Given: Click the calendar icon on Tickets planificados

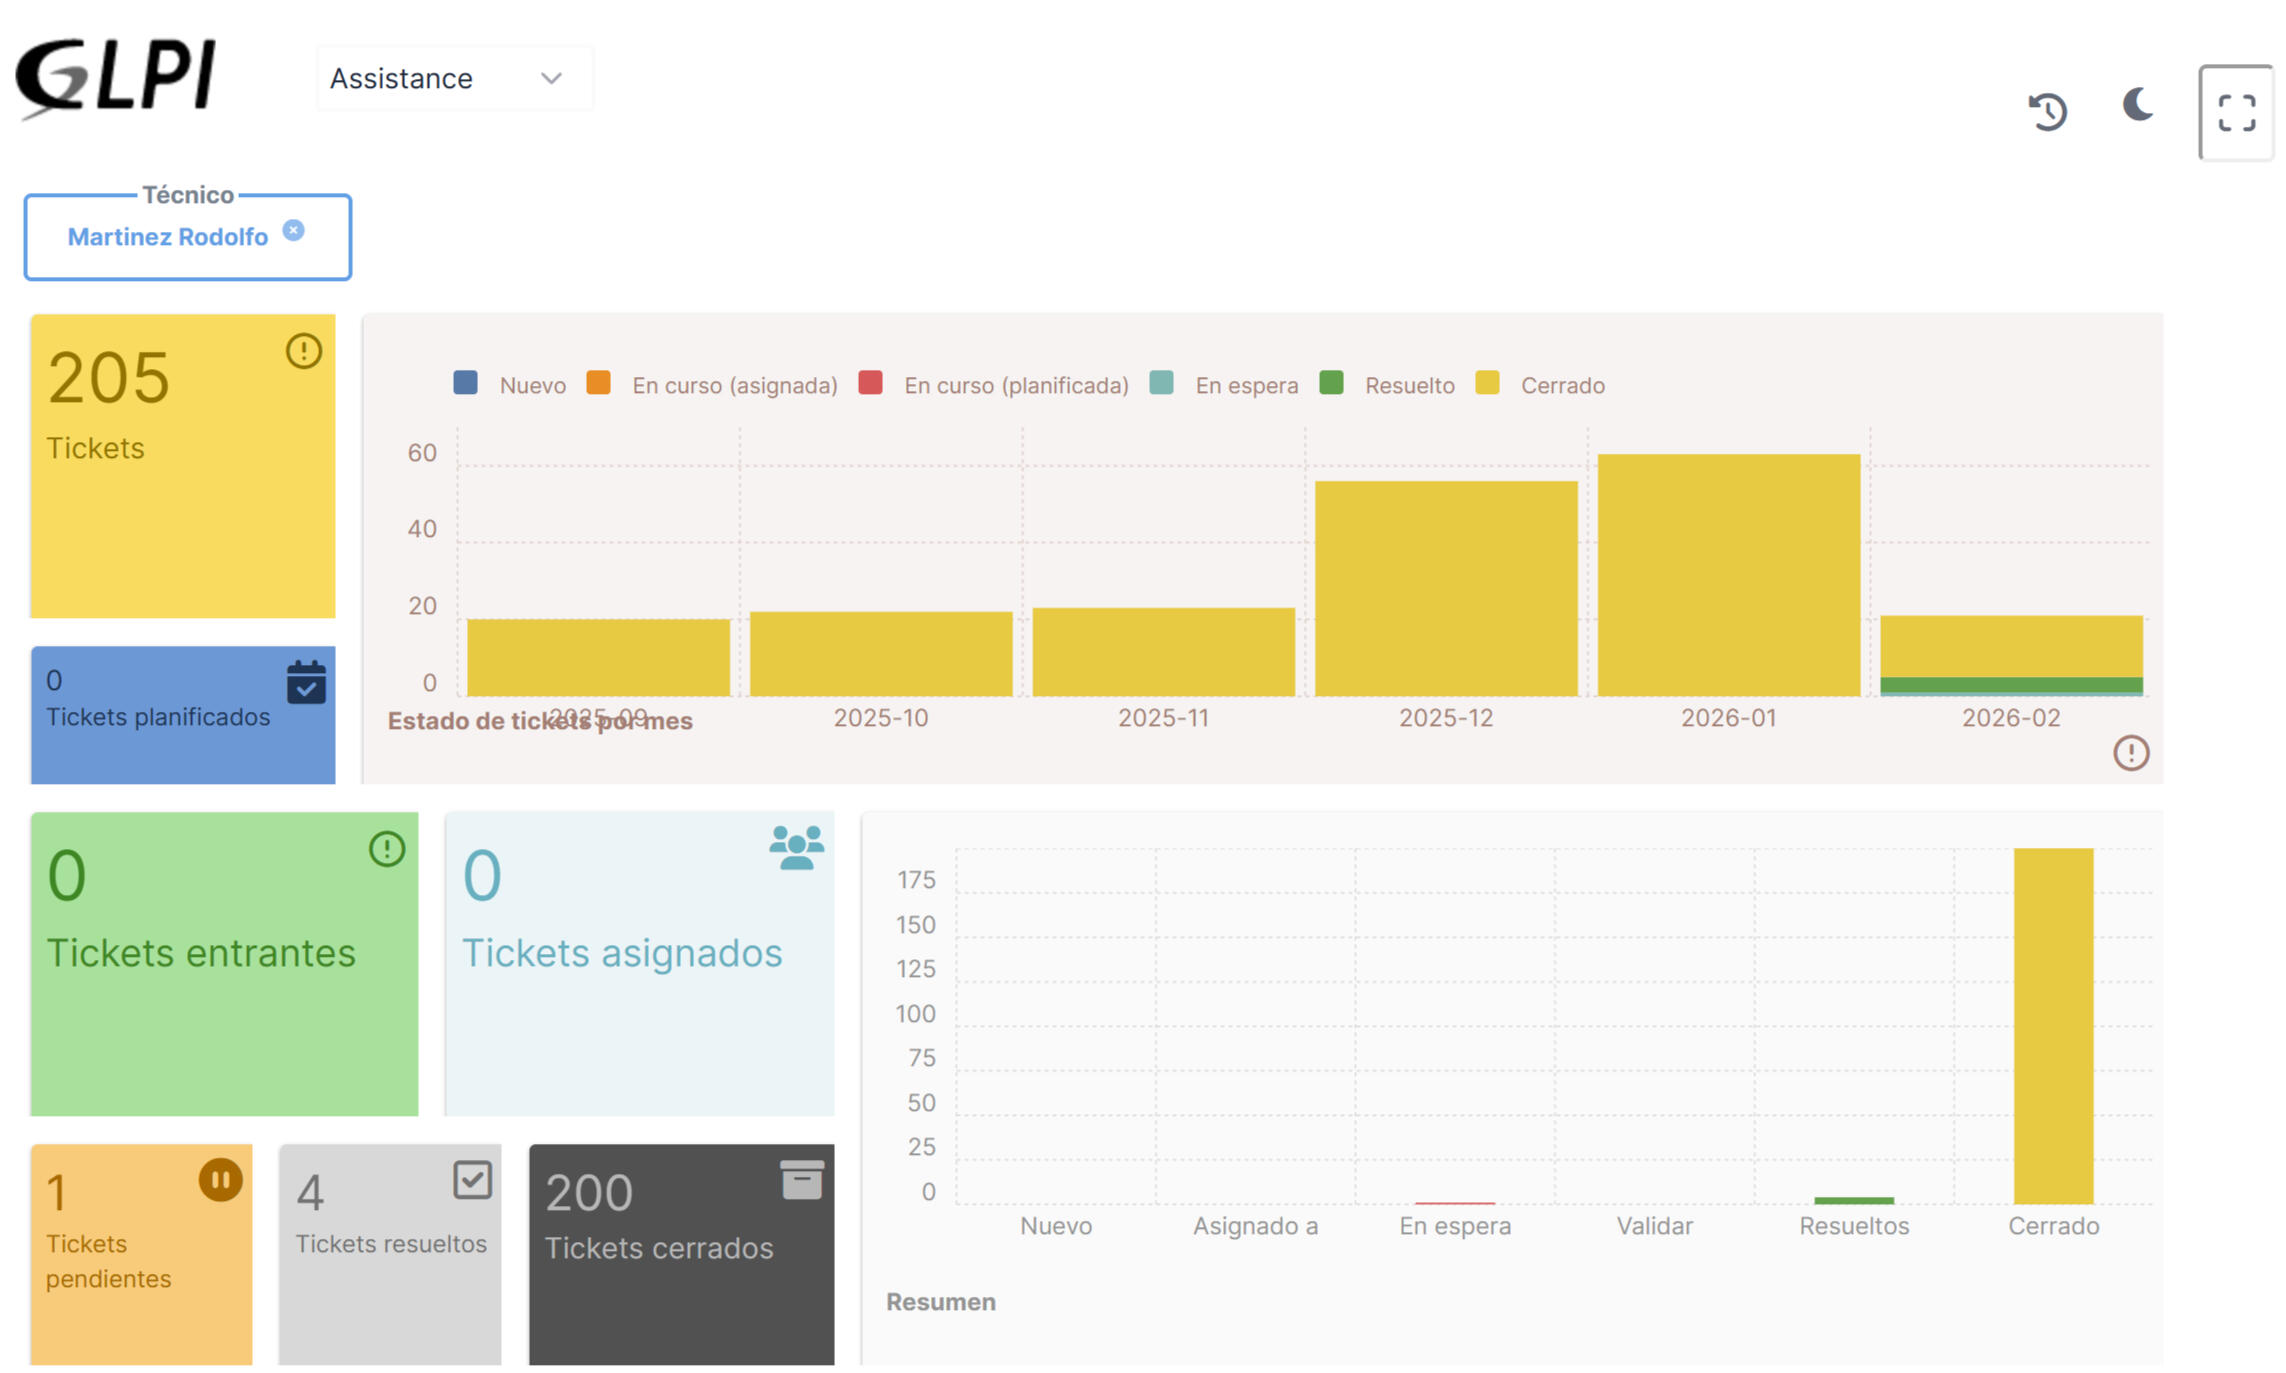Looking at the screenshot, I should pos(306,683).
